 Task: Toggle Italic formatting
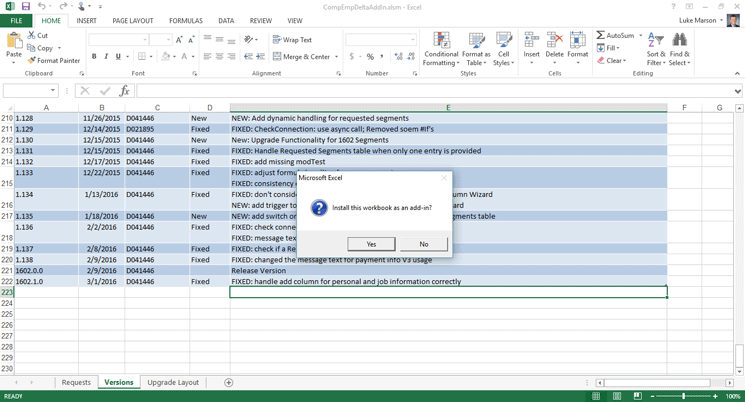(x=106, y=56)
